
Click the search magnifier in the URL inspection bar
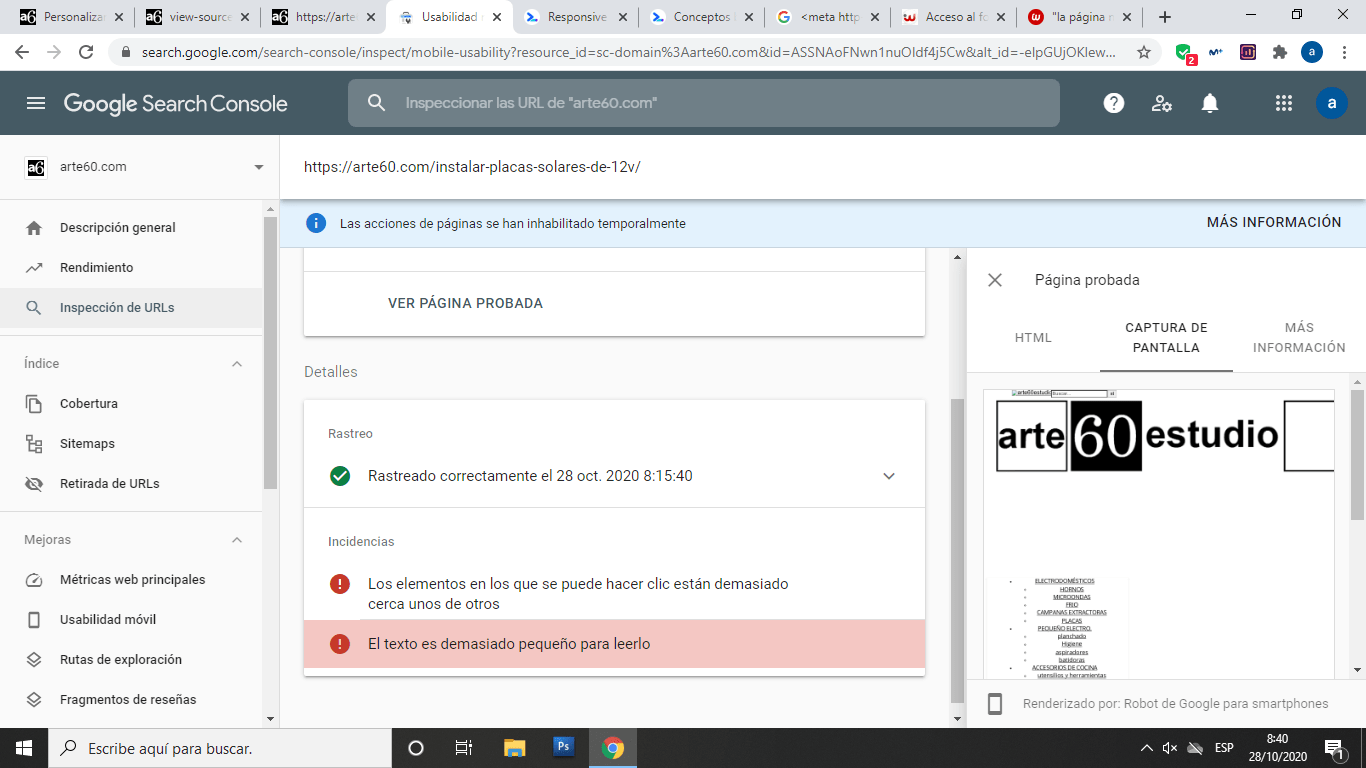376,103
